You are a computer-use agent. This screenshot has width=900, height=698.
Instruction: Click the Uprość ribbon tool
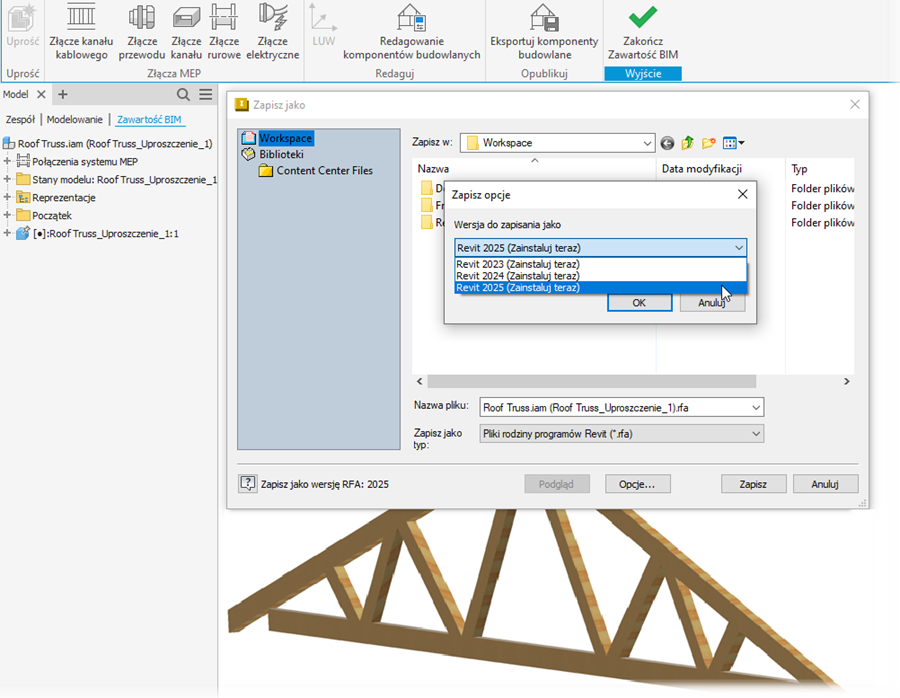click(x=23, y=26)
